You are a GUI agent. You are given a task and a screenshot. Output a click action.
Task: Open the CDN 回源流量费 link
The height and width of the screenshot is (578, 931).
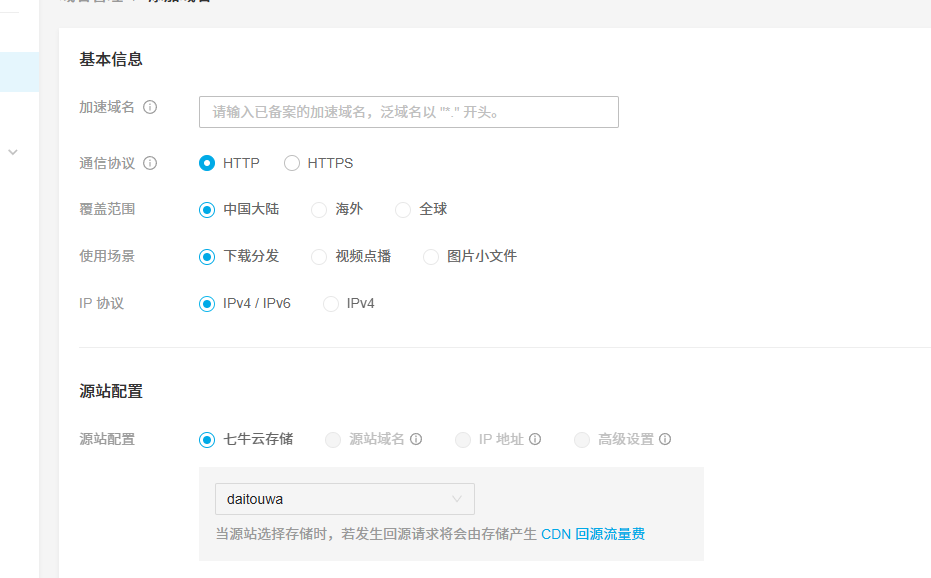596,534
